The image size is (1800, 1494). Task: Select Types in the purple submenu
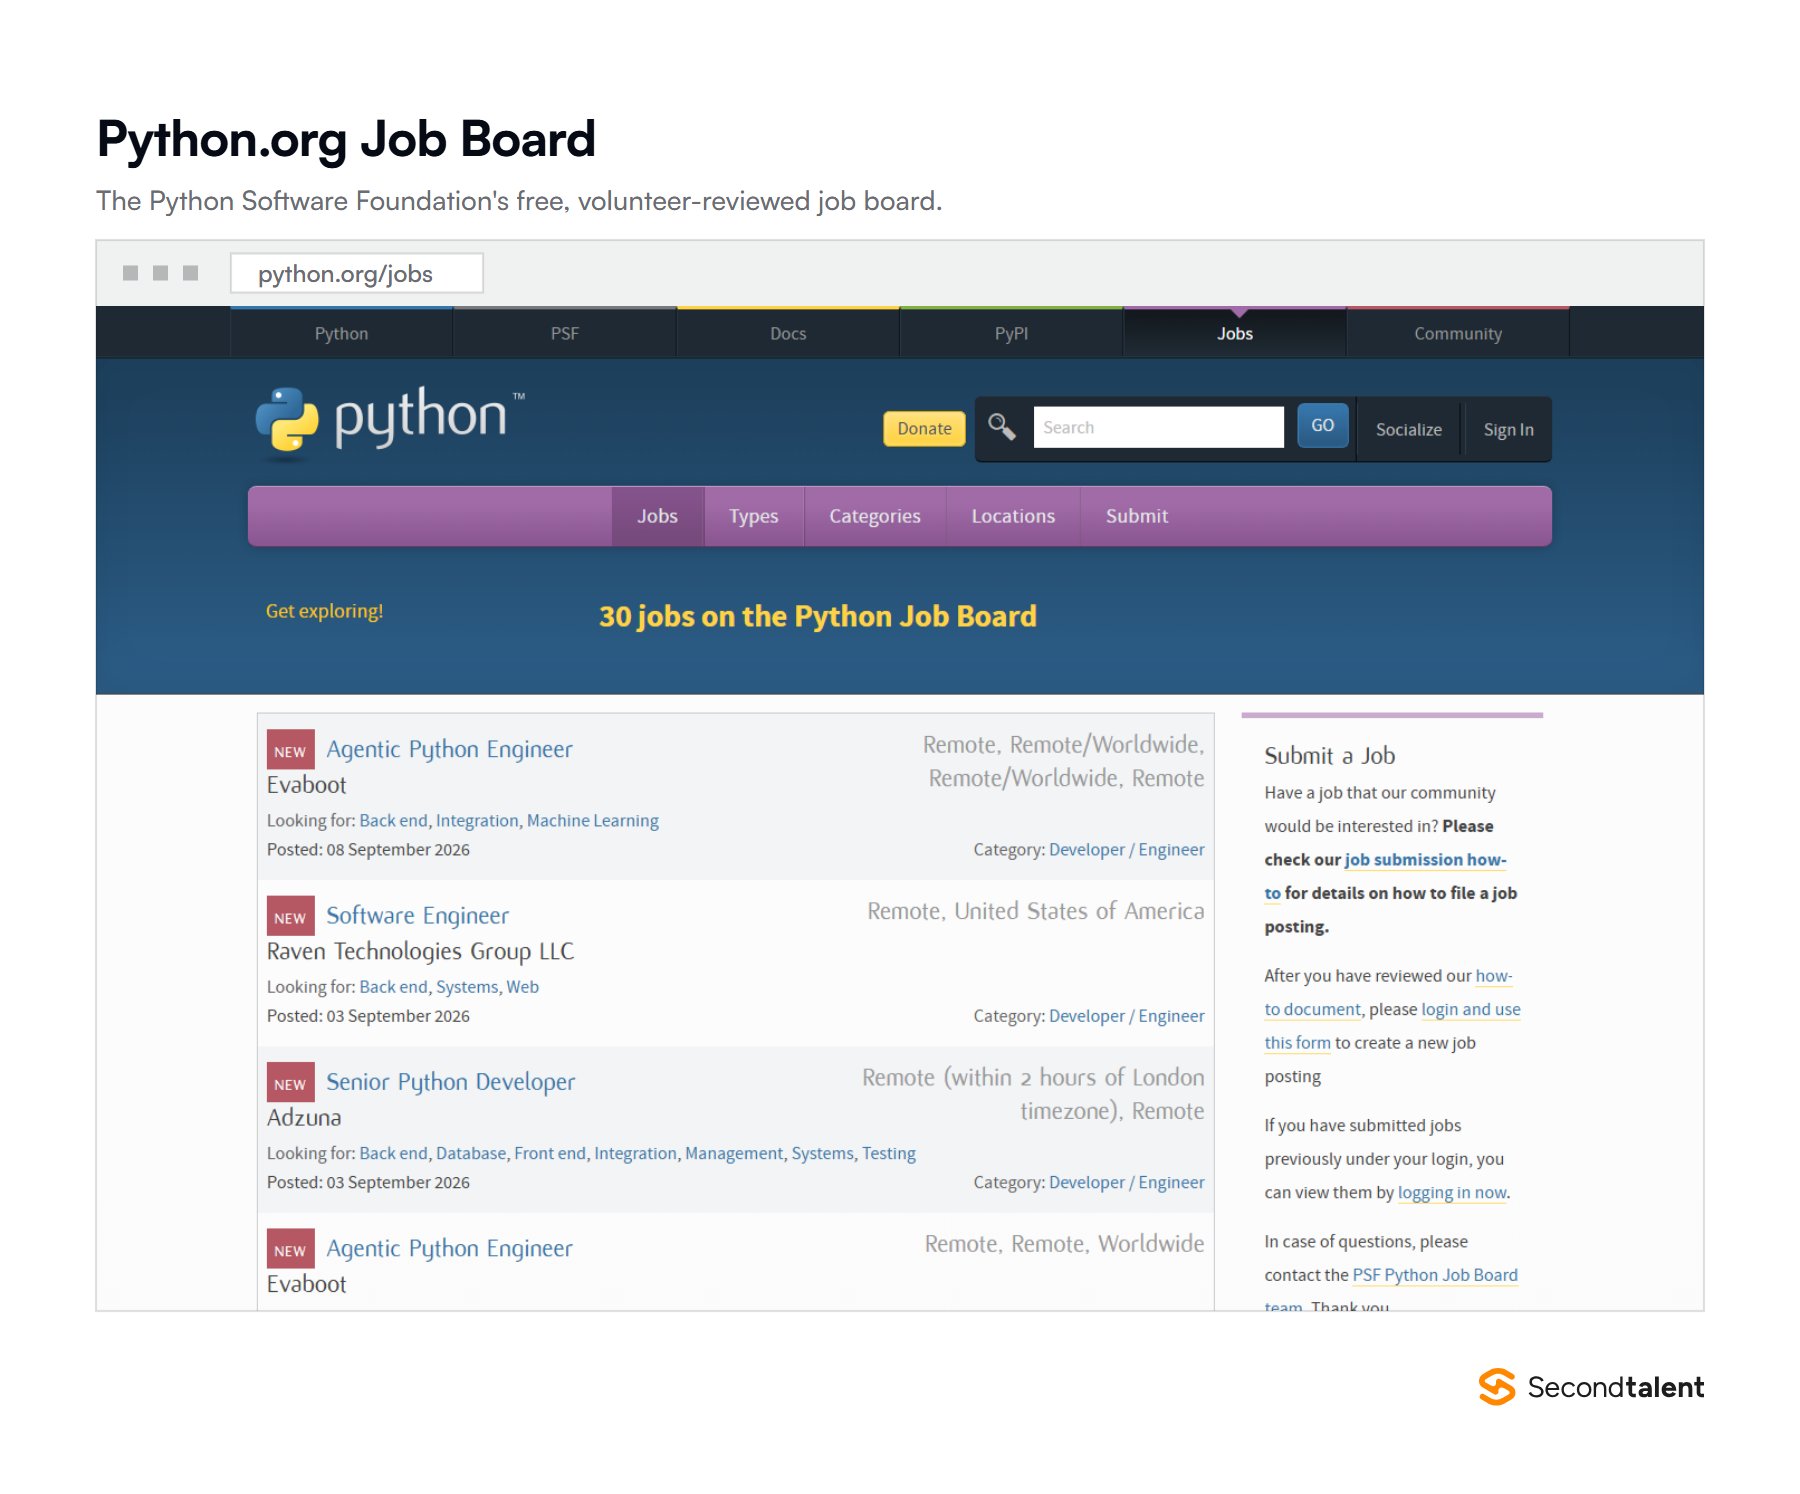pyautogui.click(x=753, y=516)
